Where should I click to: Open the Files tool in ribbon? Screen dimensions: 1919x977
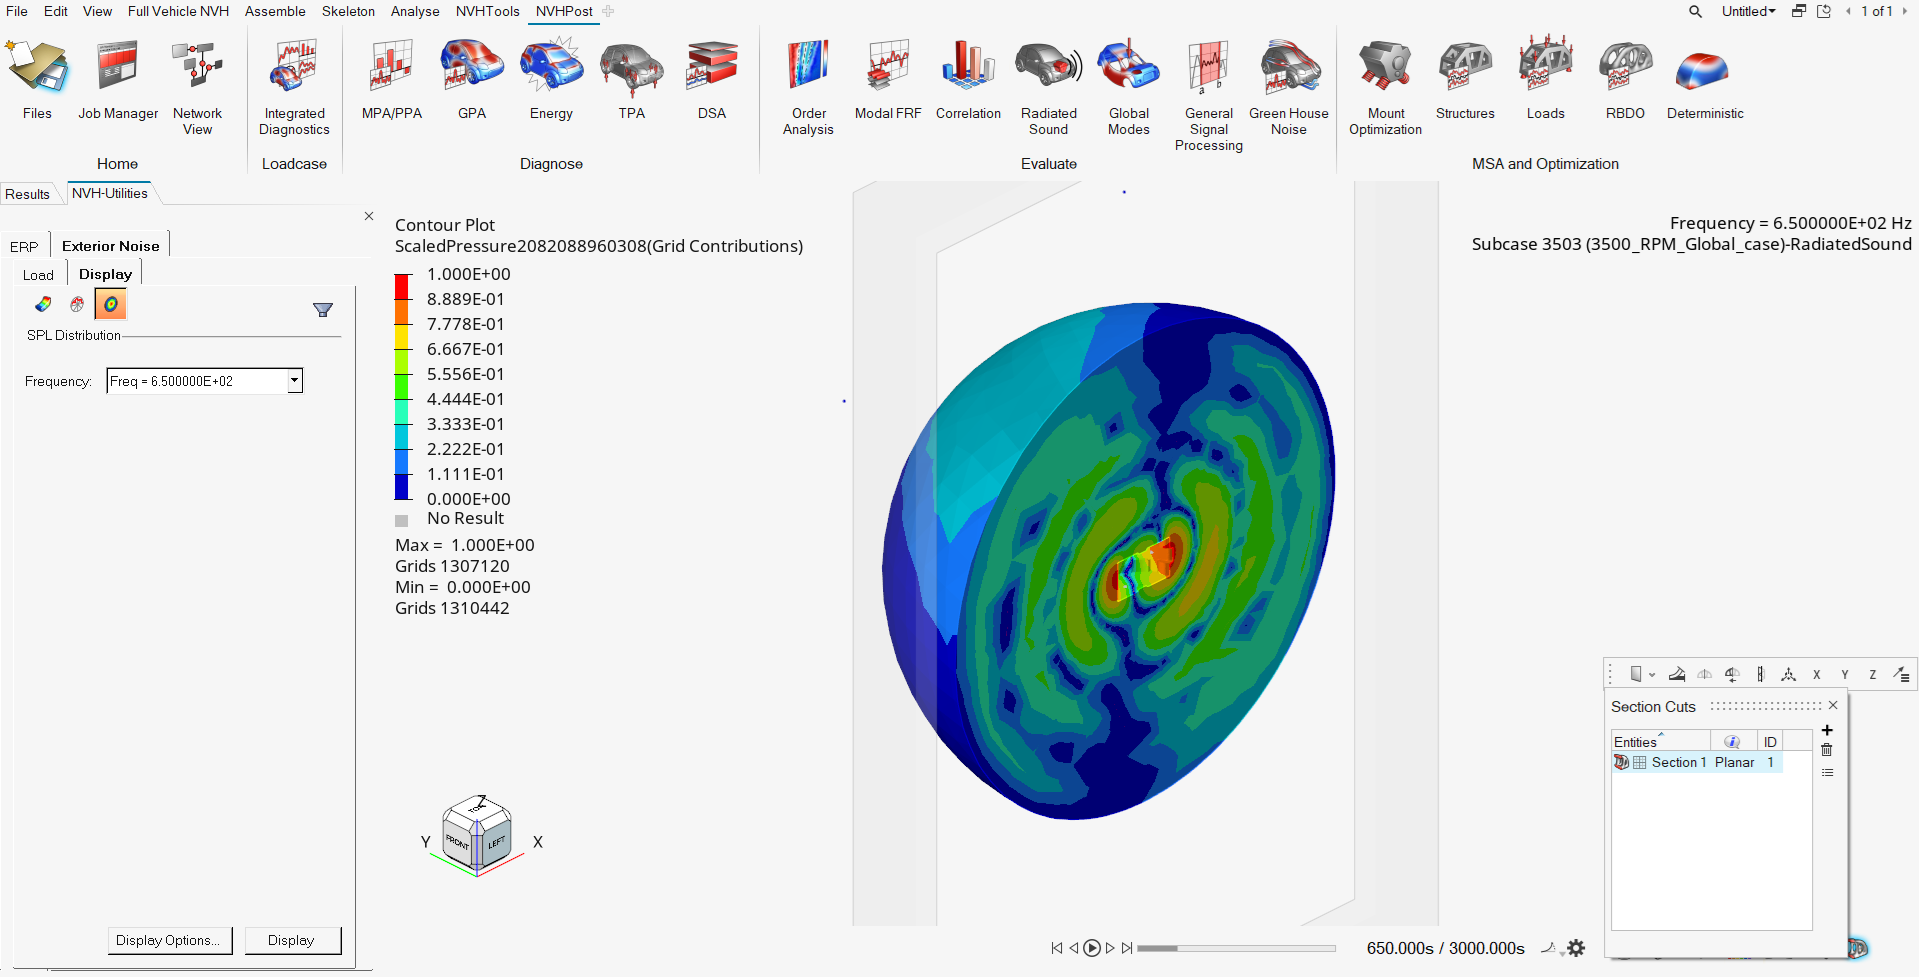pos(37,80)
